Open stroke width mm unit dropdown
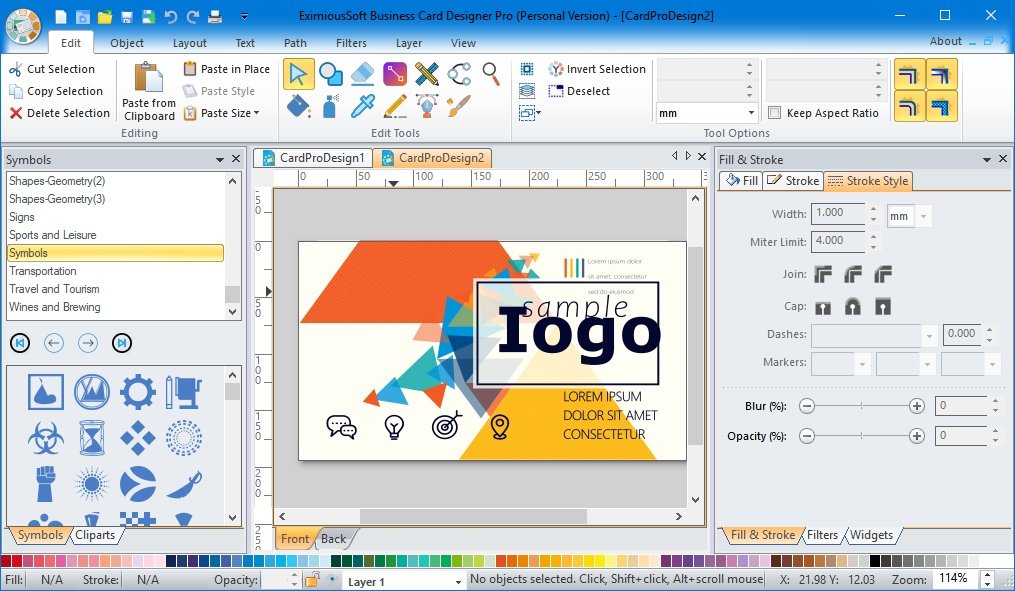The height and width of the screenshot is (591, 1015). 924,216
